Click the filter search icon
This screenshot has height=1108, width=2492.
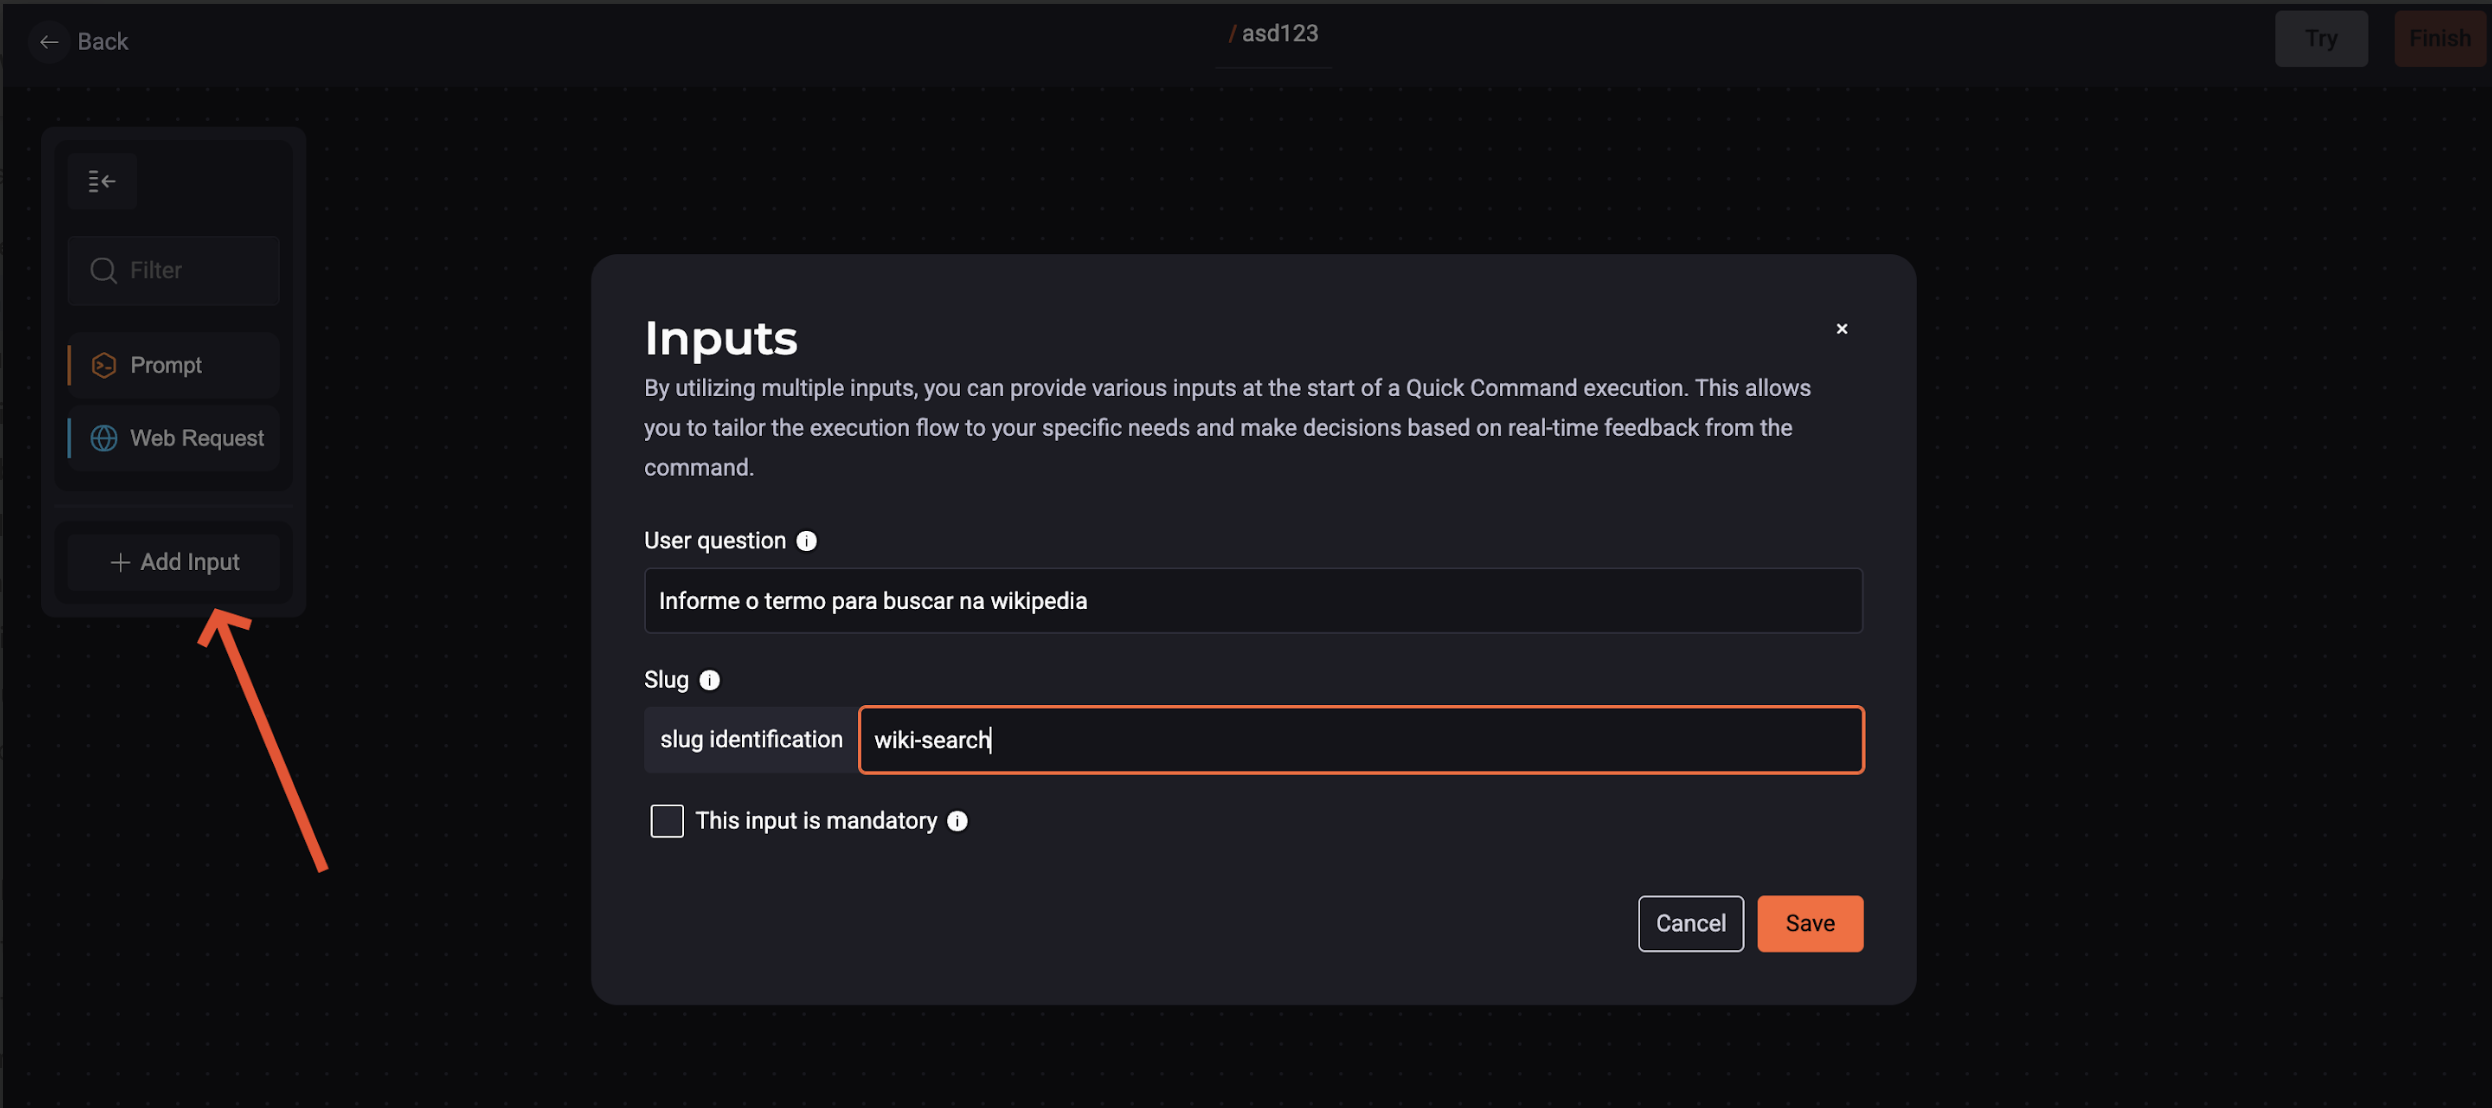105,267
